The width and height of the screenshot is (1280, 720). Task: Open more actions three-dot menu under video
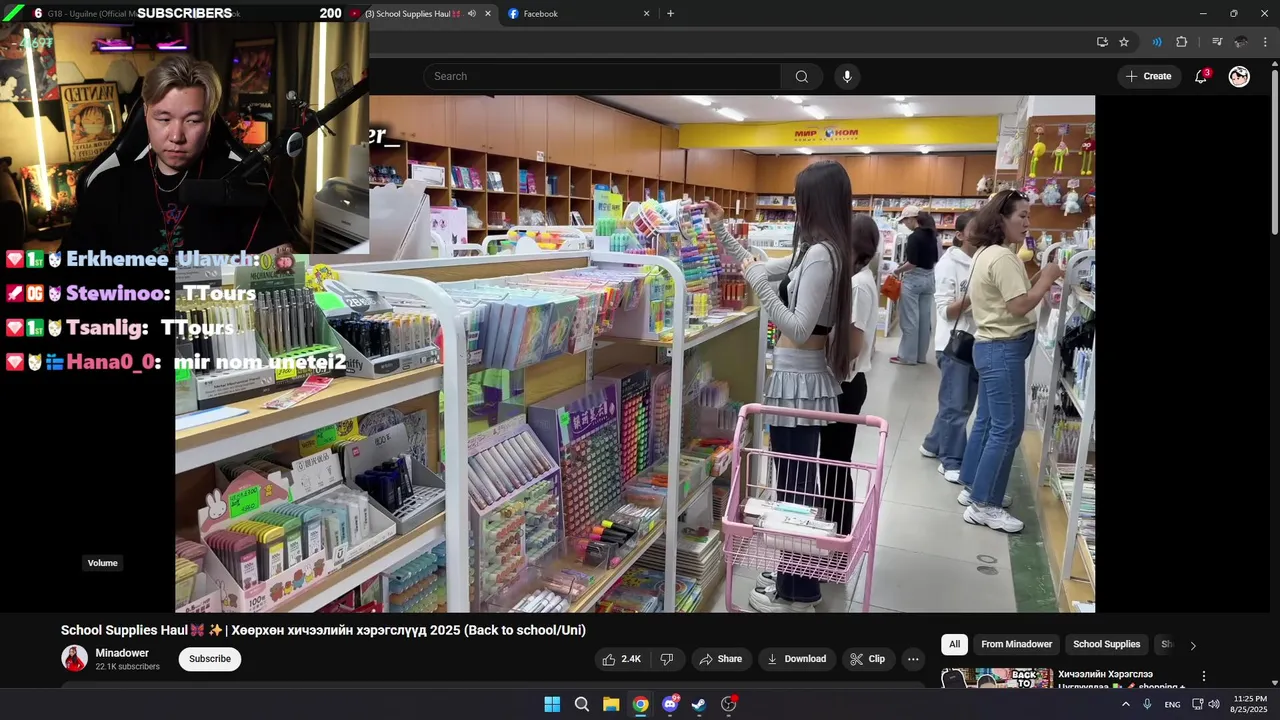pyautogui.click(x=913, y=659)
